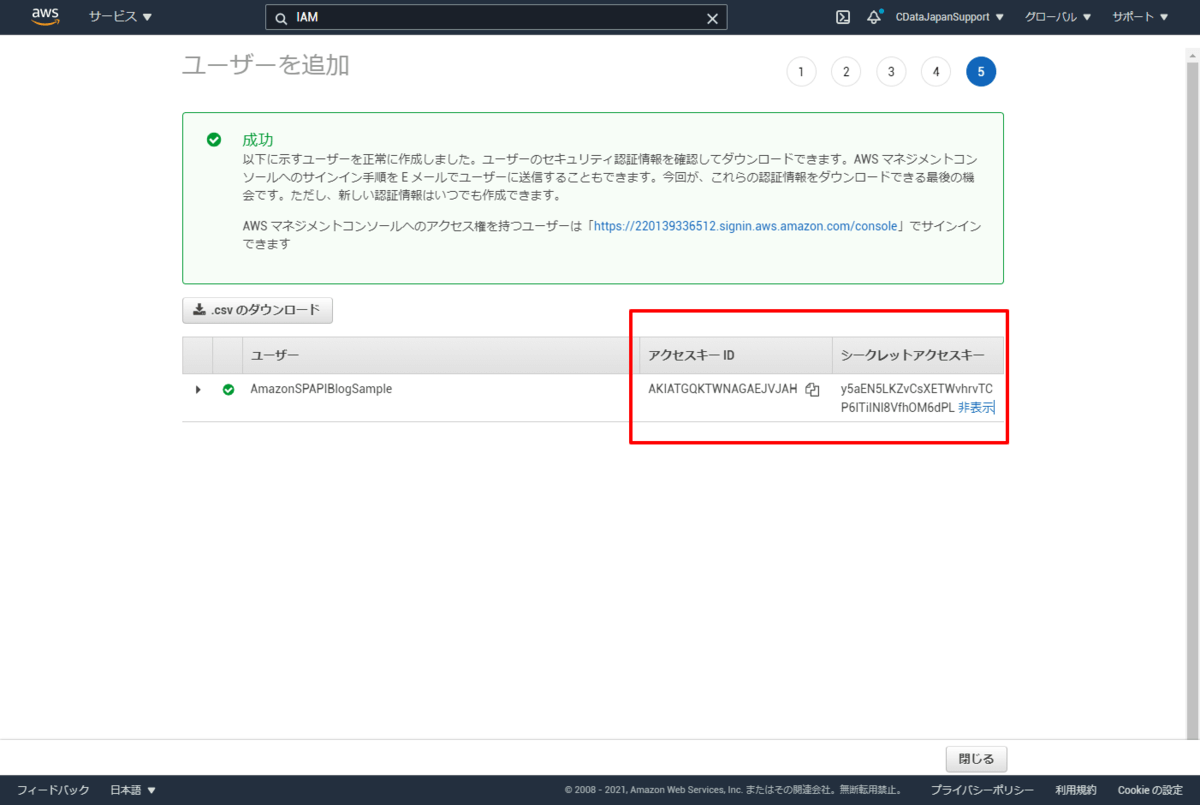Click the green check on user row
1200x805 pixels.
[228, 389]
